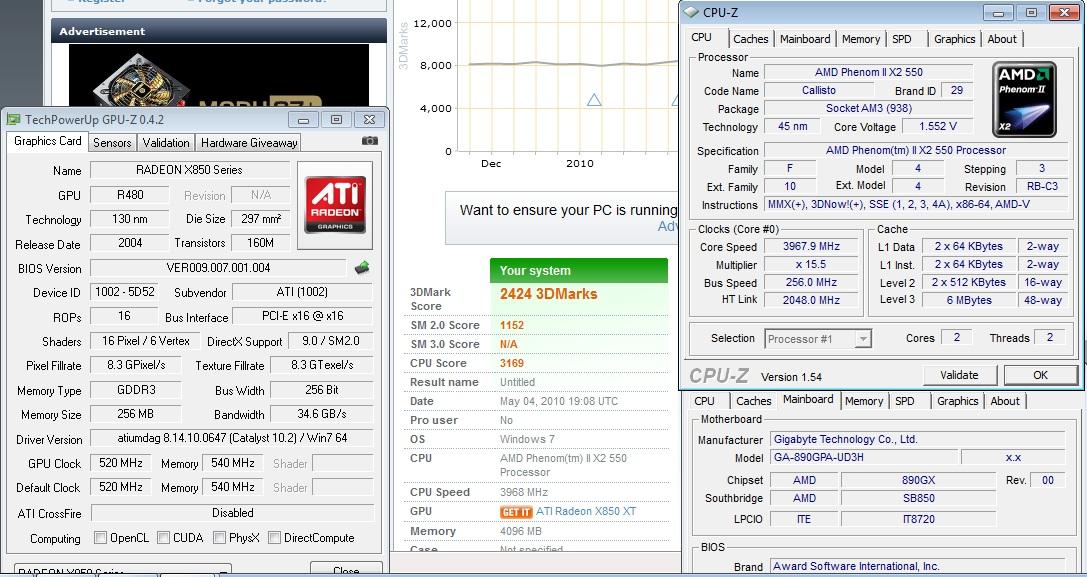Click the AMD Phenom II logo in CPU-Z
The image size is (1087, 577).
click(1024, 99)
